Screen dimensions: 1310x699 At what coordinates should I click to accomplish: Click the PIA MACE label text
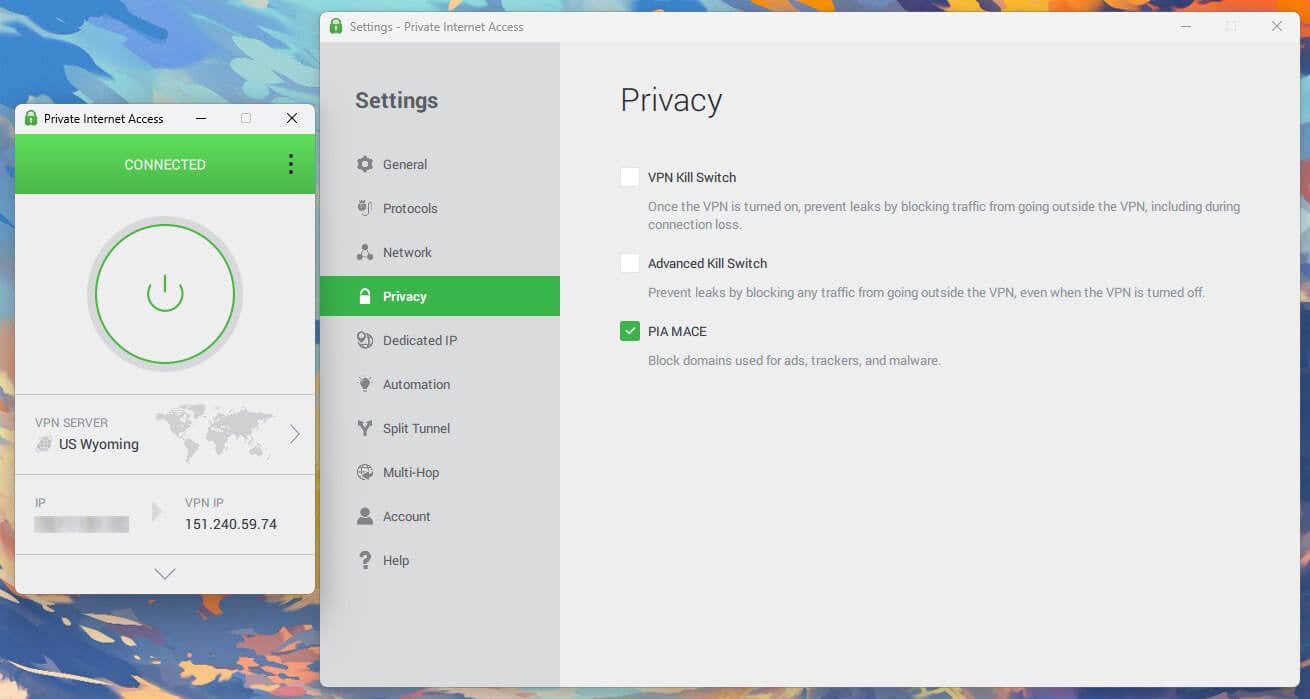click(677, 331)
